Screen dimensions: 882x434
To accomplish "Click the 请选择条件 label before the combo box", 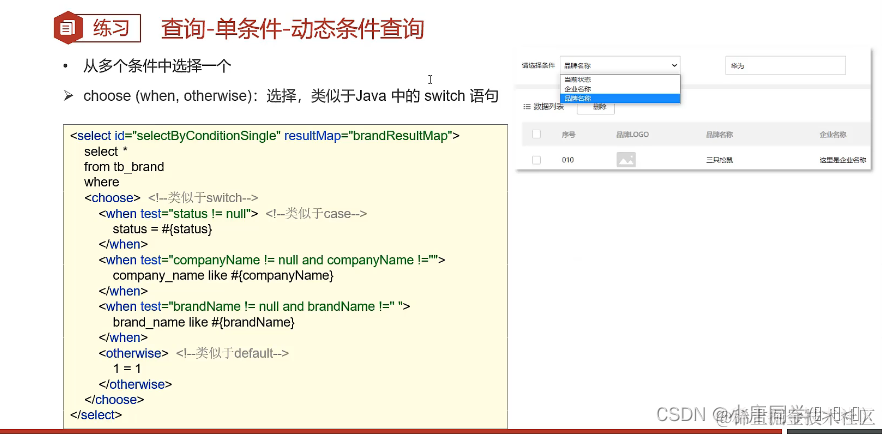I will [x=538, y=66].
